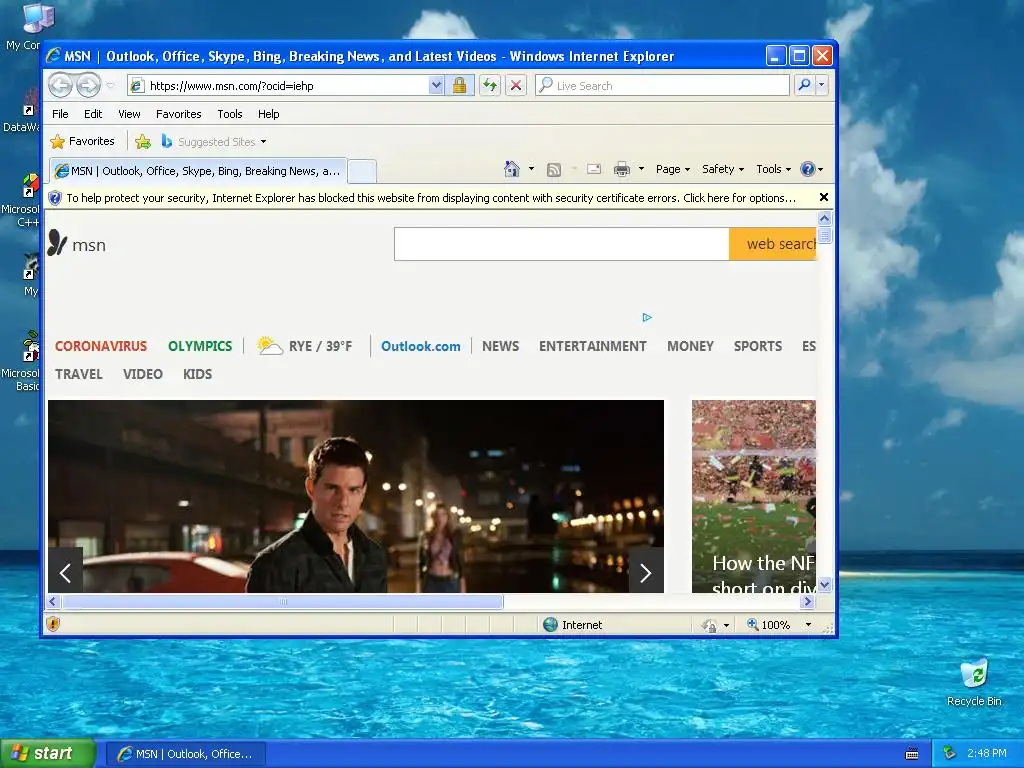Image resolution: width=1024 pixels, height=768 pixels.
Task: Click the blue Help question mark icon
Action: [x=808, y=169]
